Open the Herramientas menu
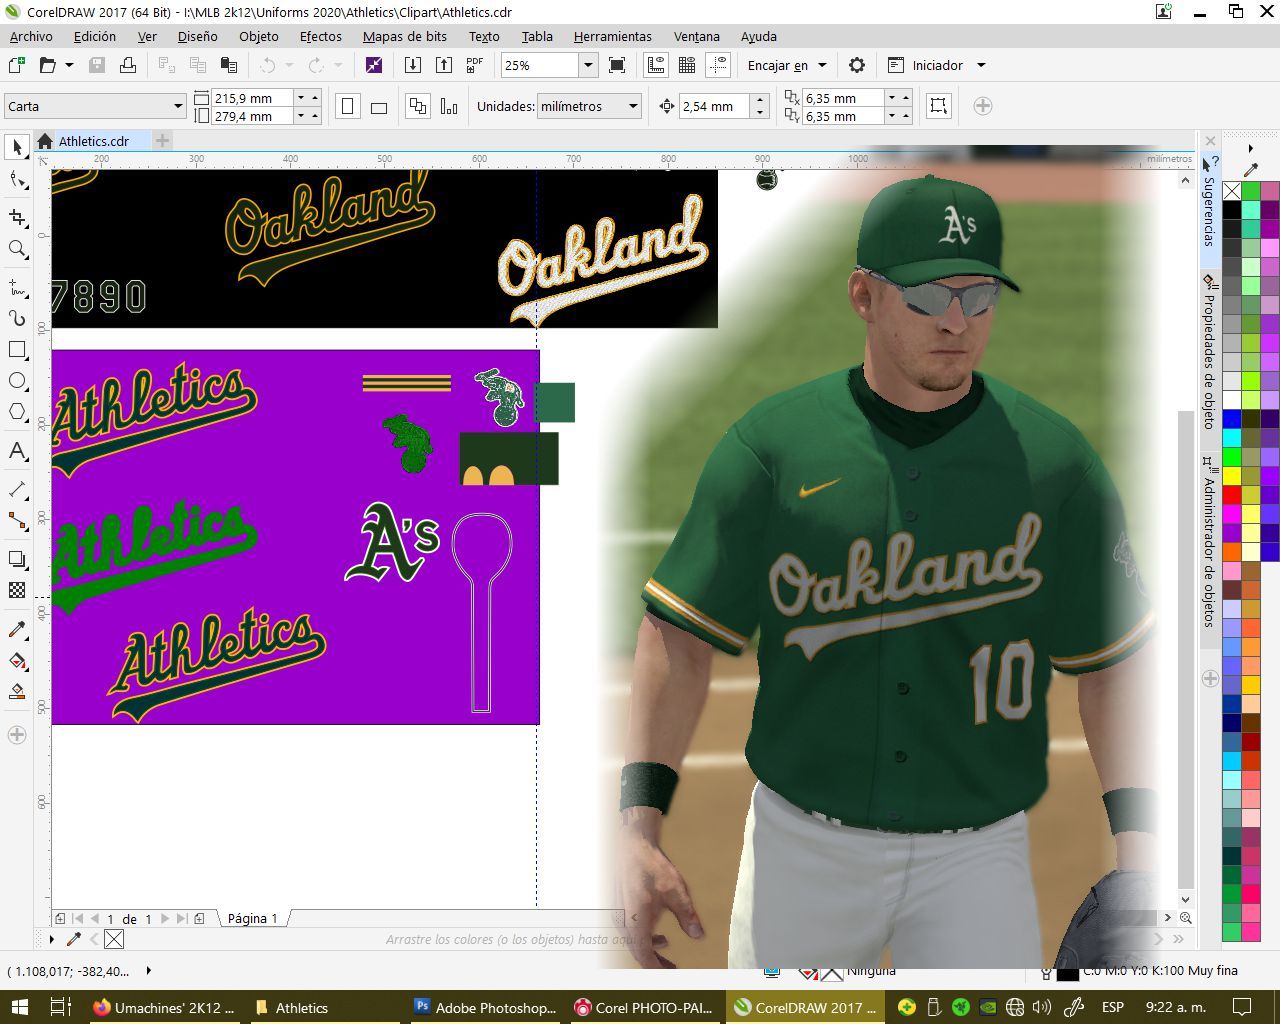Viewport: 1280px width, 1024px height. [612, 36]
